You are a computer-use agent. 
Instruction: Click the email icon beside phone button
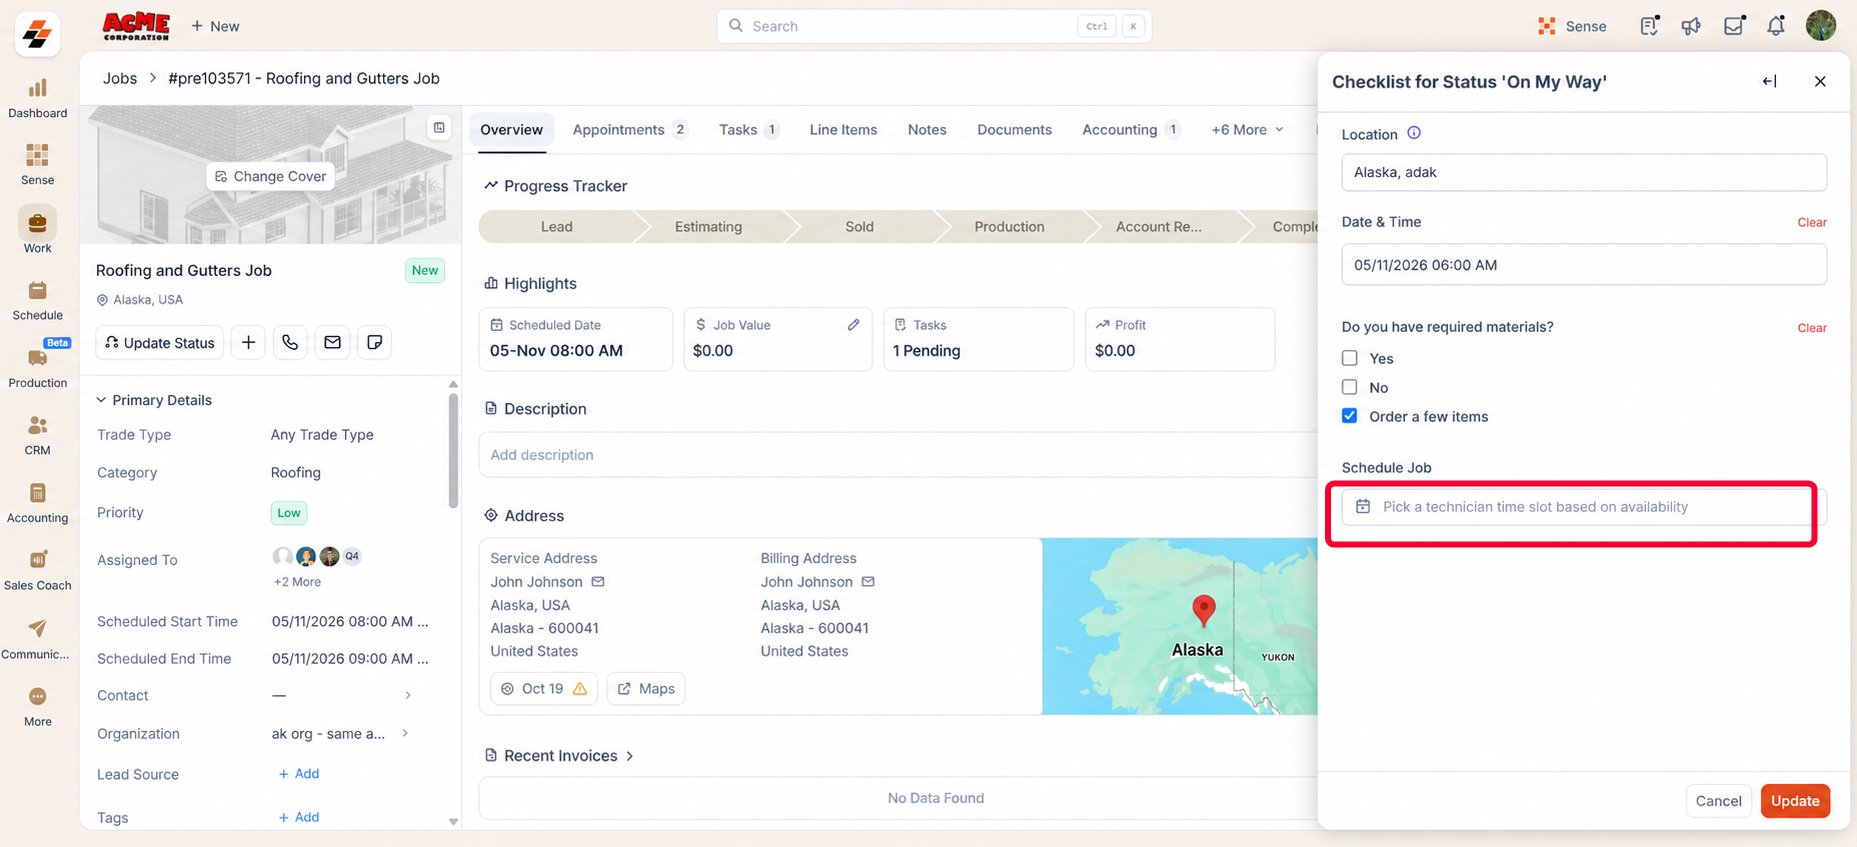[x=333, y=342]
